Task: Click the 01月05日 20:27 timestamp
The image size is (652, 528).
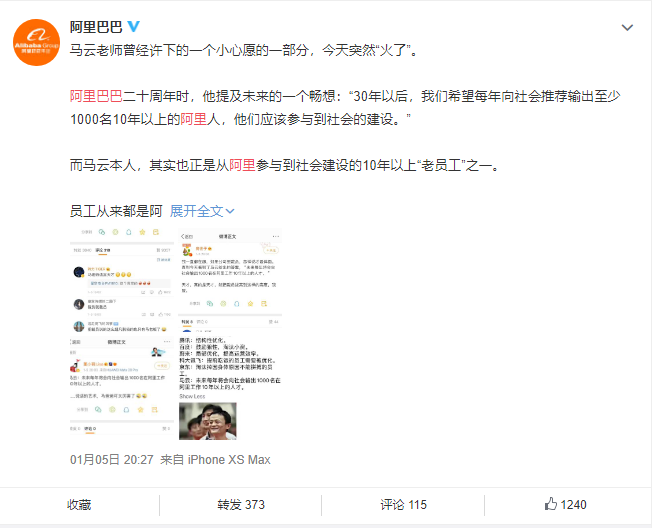Action: point(111,459)
